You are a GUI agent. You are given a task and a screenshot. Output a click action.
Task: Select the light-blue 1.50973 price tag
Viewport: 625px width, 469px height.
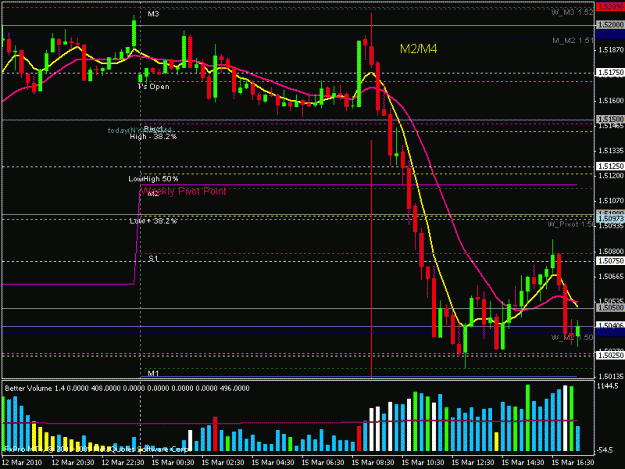click(x=610, y=219)
